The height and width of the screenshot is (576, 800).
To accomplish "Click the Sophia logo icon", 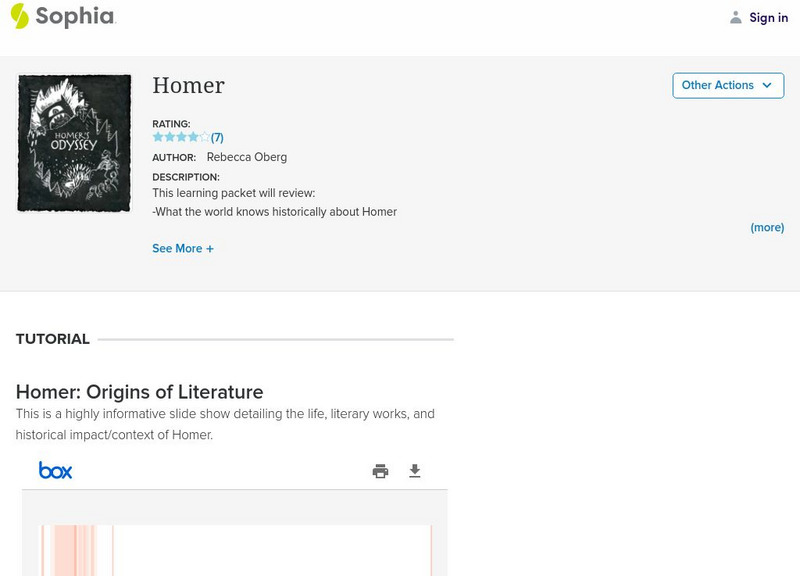I will [x=19, y=16].
